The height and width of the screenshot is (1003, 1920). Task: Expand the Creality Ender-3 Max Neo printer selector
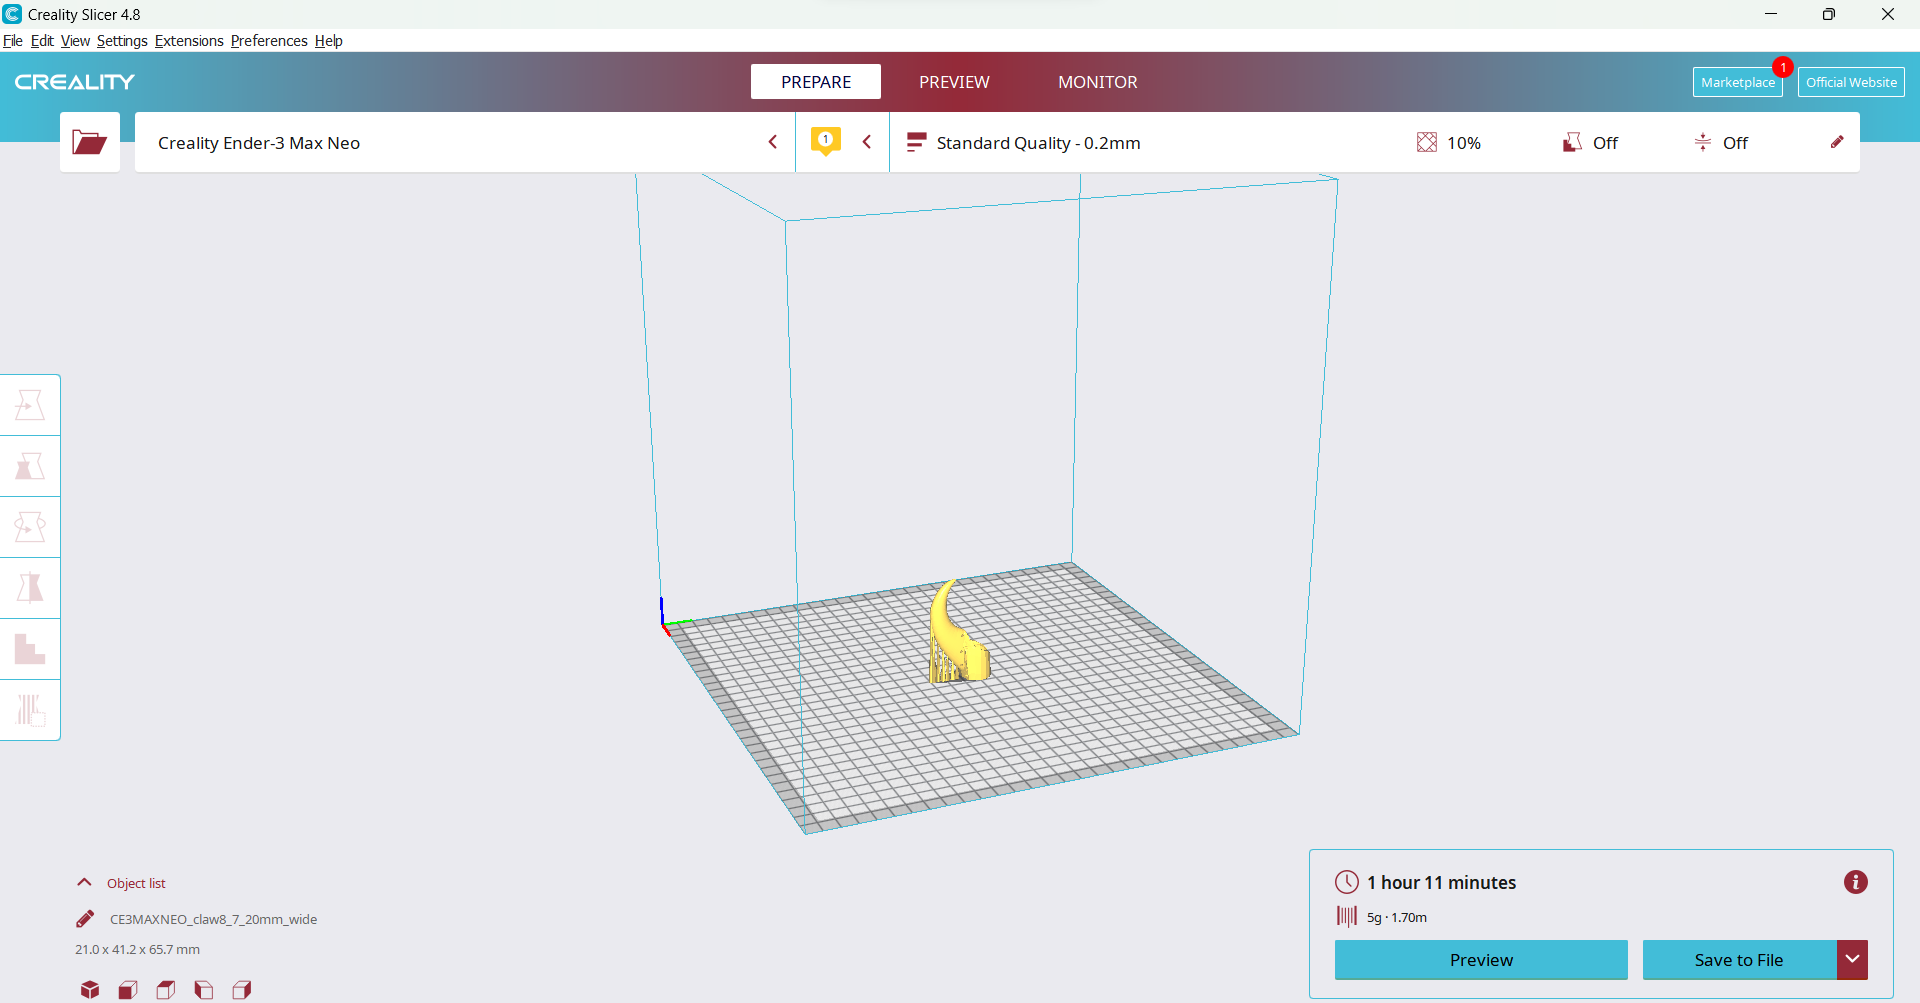(x=465, y=142)
